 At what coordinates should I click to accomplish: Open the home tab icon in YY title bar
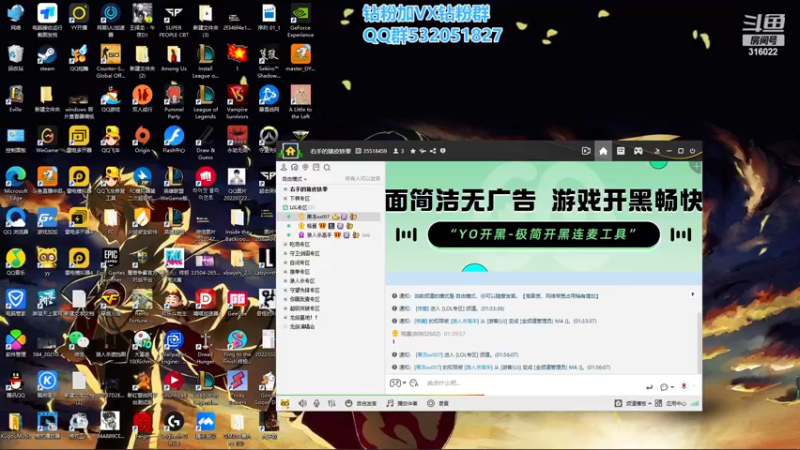(603, 151)
